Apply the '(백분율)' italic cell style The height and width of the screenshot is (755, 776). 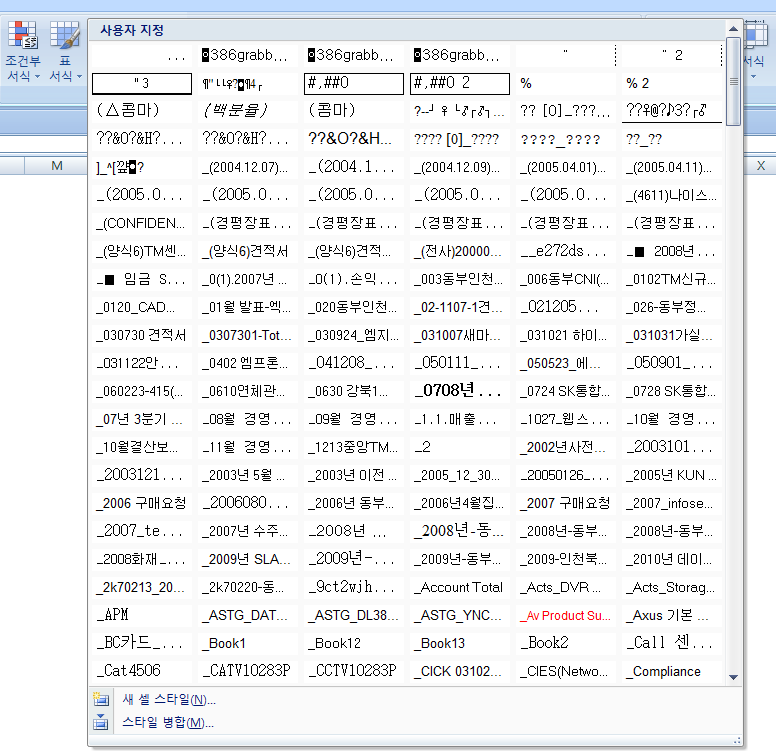click(x=248, y=110)
